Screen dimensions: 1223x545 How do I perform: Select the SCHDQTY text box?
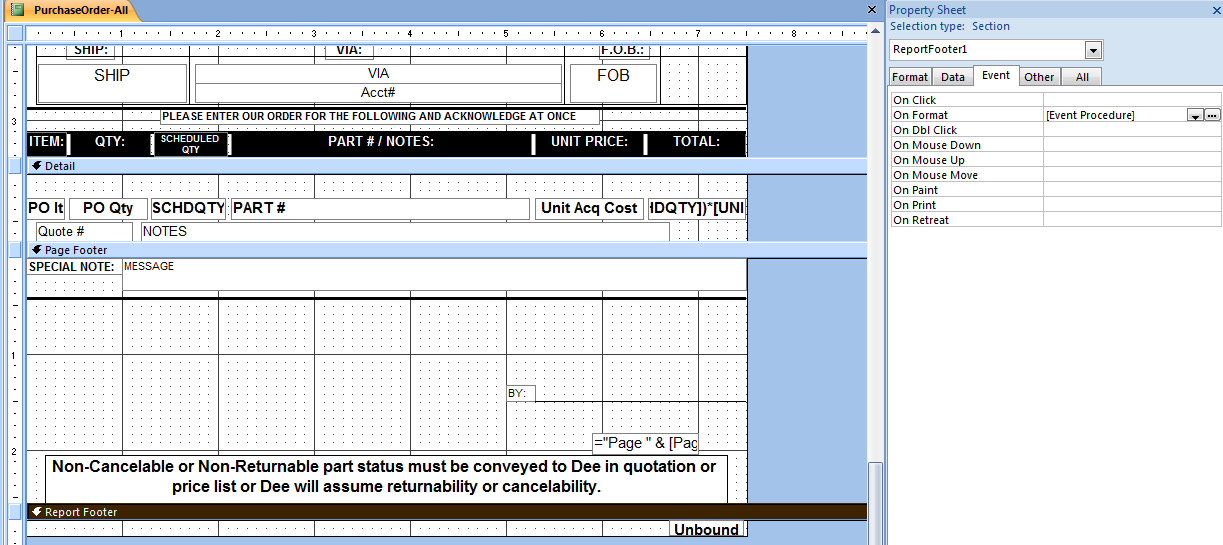pyautogui.click(x=189, y=208)
